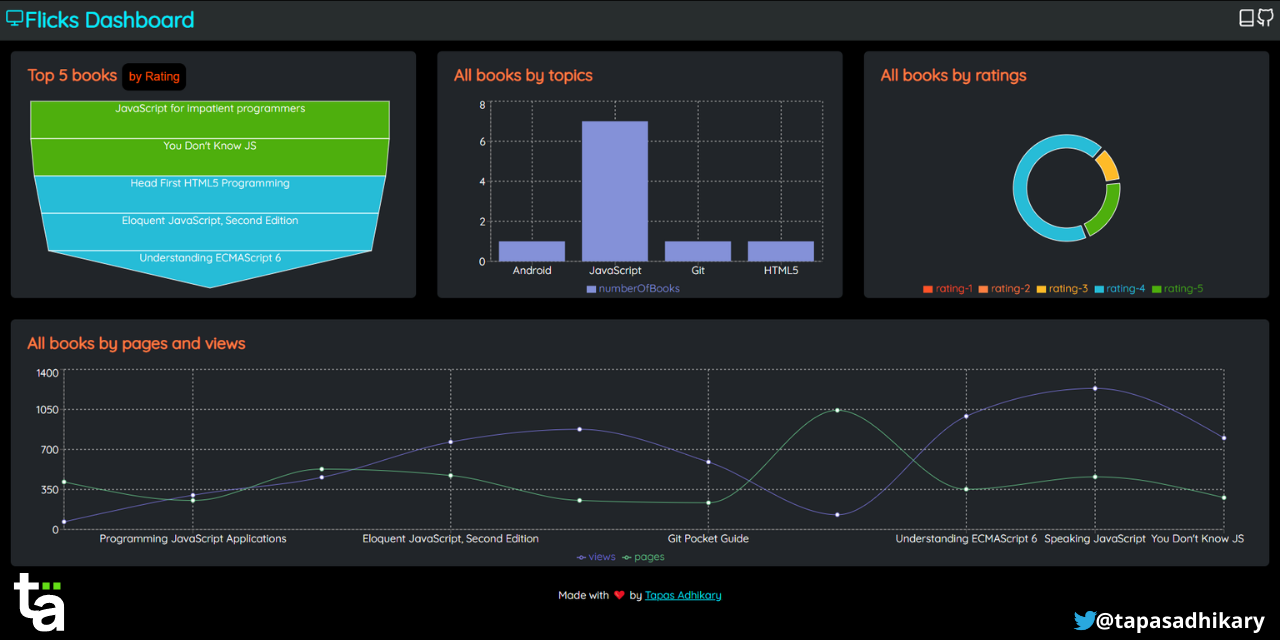
Task: Click the purple numberOfBooks legend marker
Action: coord(590,287)
